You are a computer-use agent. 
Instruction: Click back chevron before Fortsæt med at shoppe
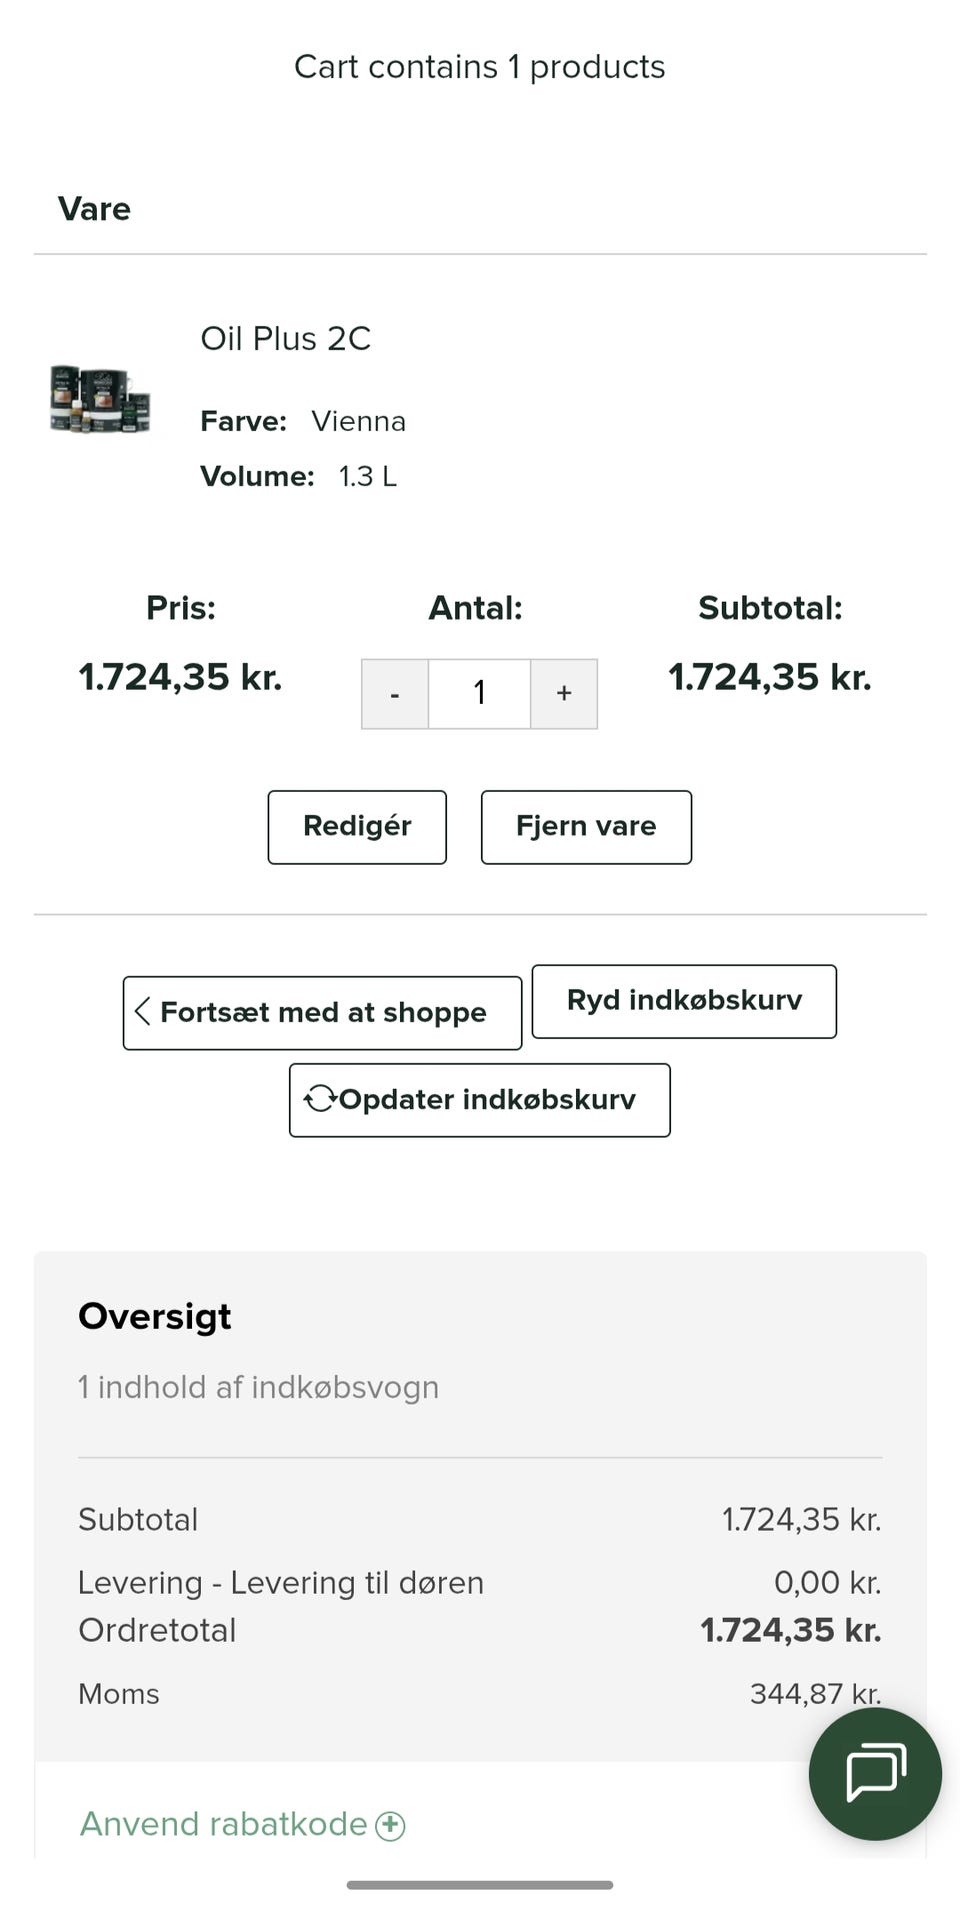point(143,1011)
